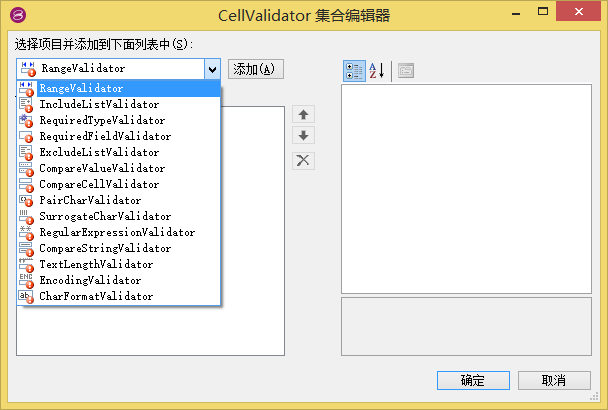Pick CompareCellValidator from the dropdown
This screenshot has height=410, width=608.
98,184
